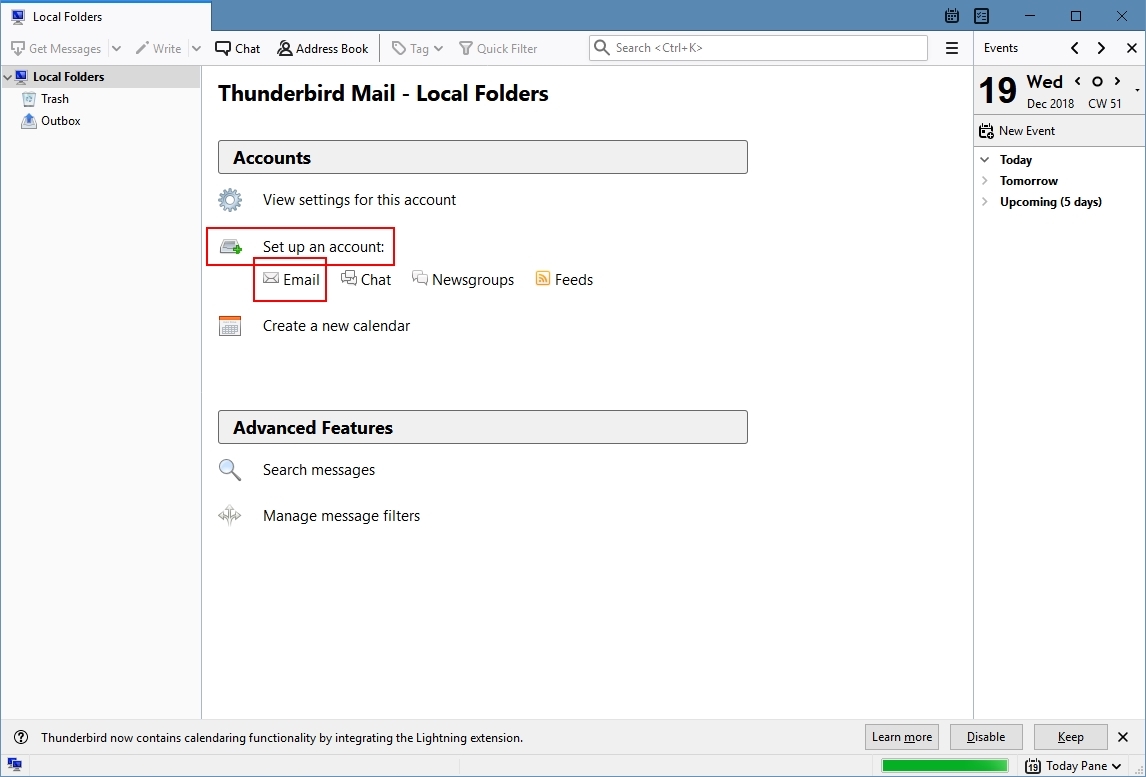Open the Write button dropdown arrow
The height and width of the screenshot is (777, 1146).
point(196,48)
